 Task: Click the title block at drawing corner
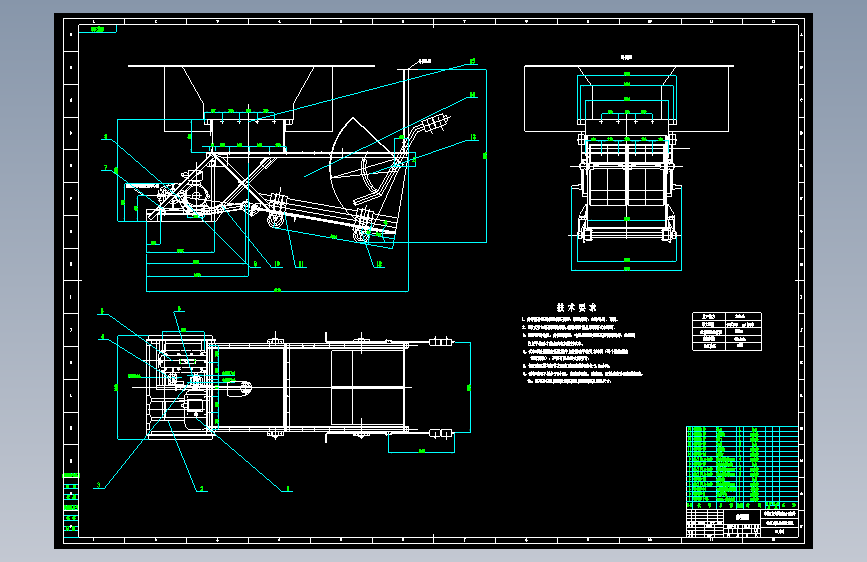click(x=742, y=523)
